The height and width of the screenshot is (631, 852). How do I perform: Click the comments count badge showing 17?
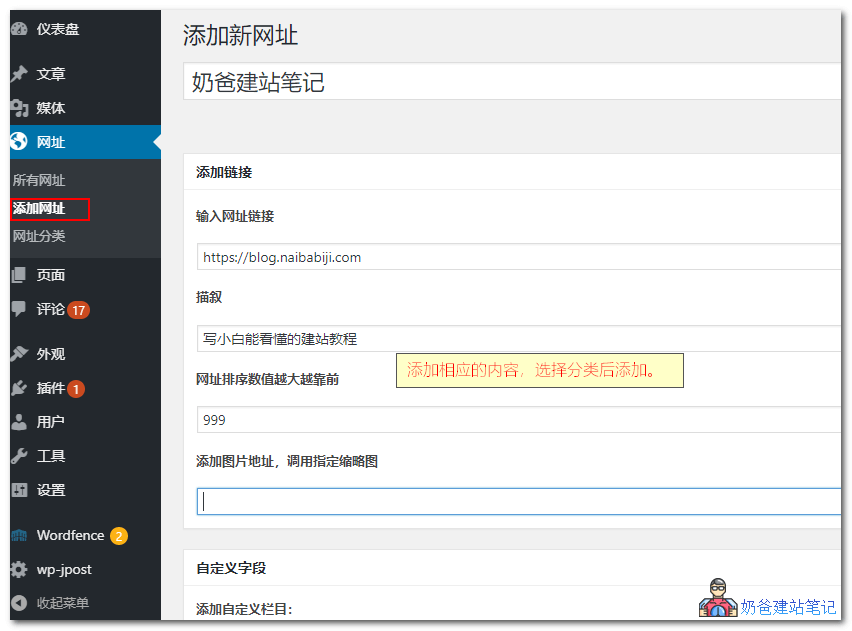[x=77, y=310]
